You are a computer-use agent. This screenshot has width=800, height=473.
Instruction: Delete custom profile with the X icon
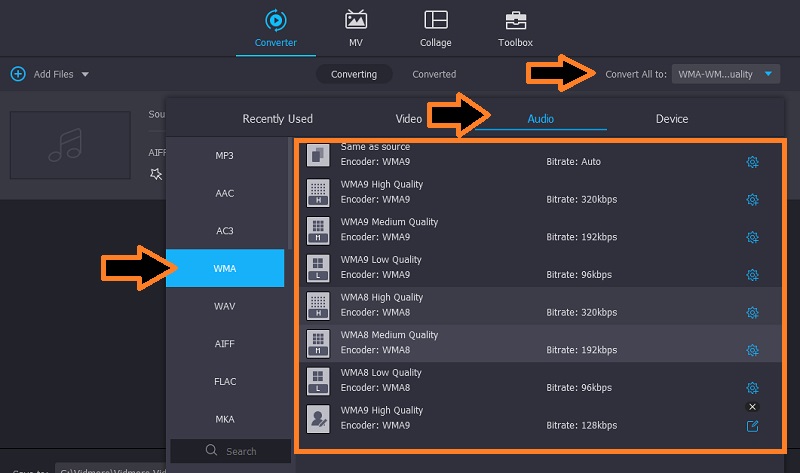pos(752,407)
